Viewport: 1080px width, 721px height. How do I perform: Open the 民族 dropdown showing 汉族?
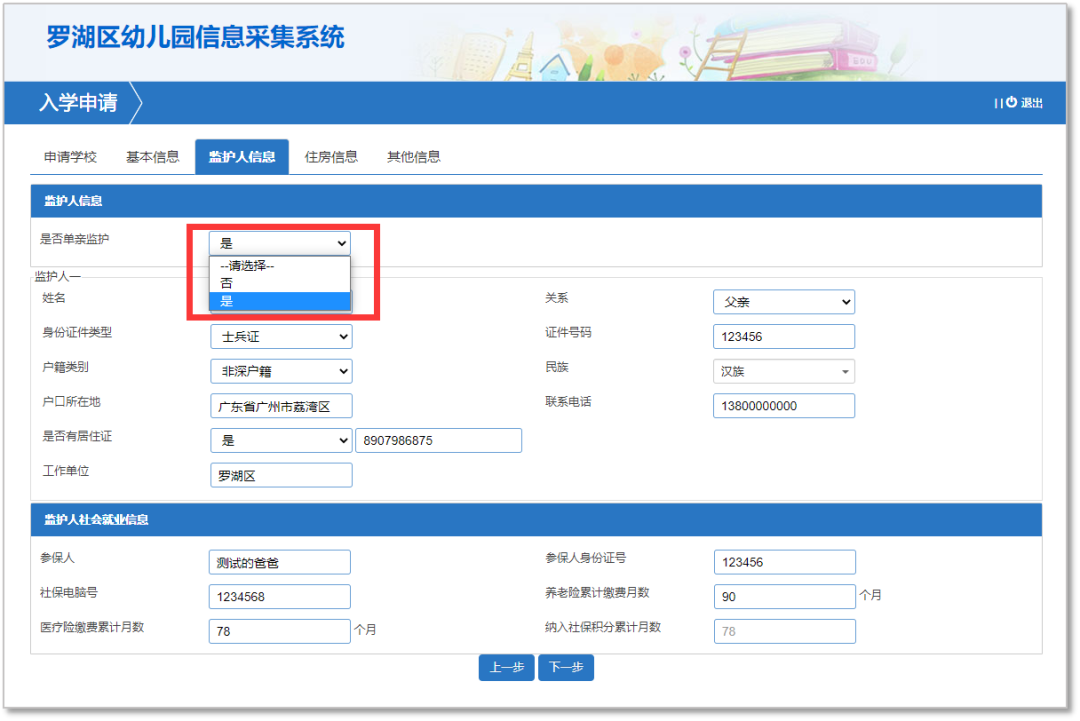pos(783,371)
